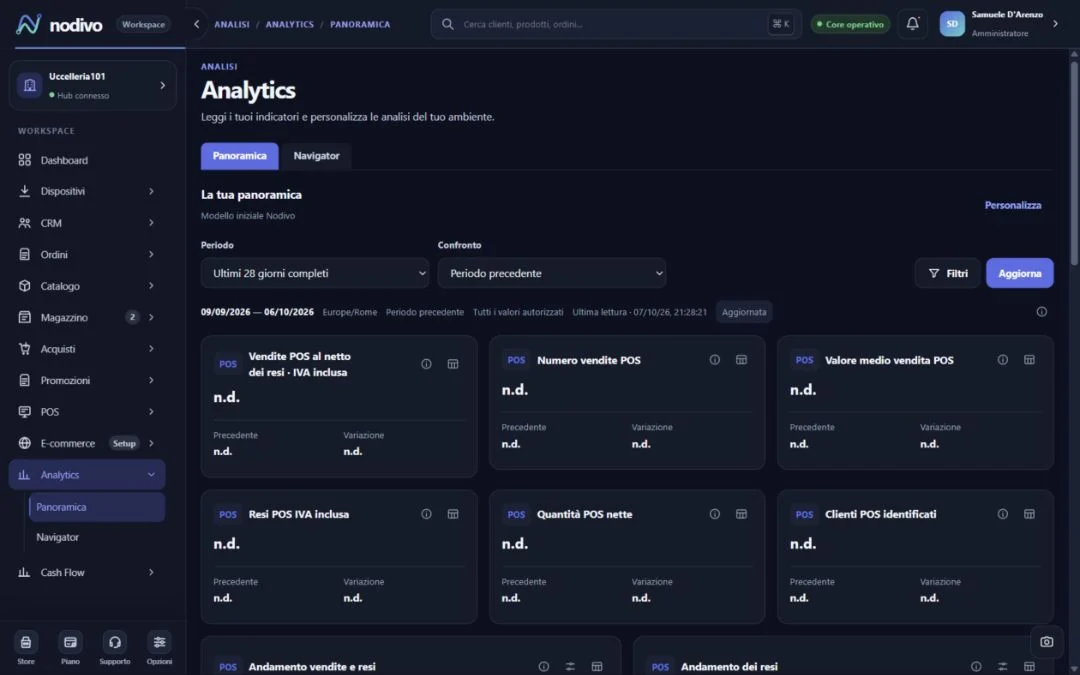
Task: Show info for Valore medio vendita POS
Action: [x=1003, y=360]
